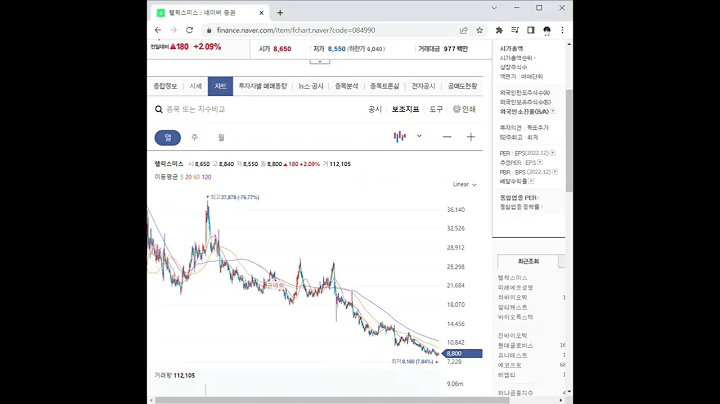
Task: Open 헬릭스미스 in recently viewed list
Action: (512, 278)
